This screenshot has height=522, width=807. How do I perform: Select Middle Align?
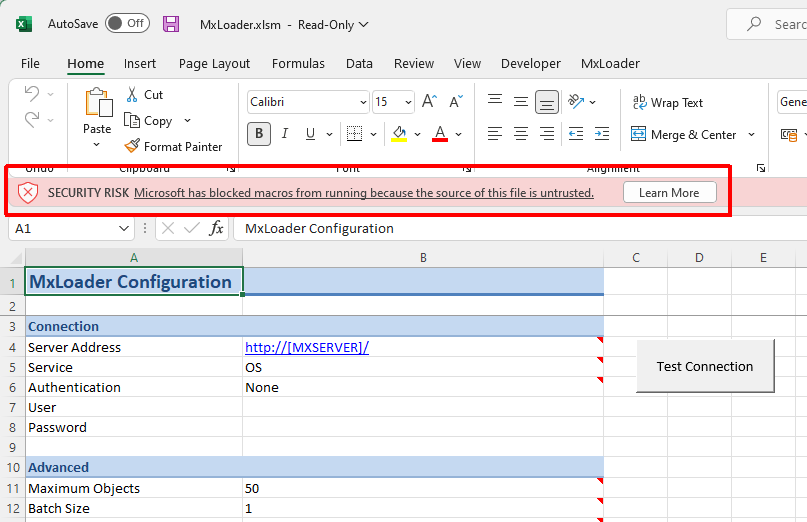(x=520, y=101)
